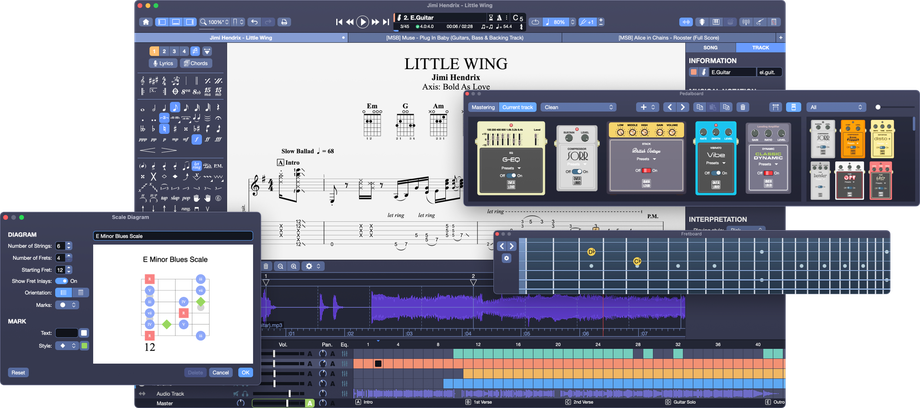Click the headphones solo icon on Audio Track
This screenshot has height=408, width=920.
[x=244, y=393]
